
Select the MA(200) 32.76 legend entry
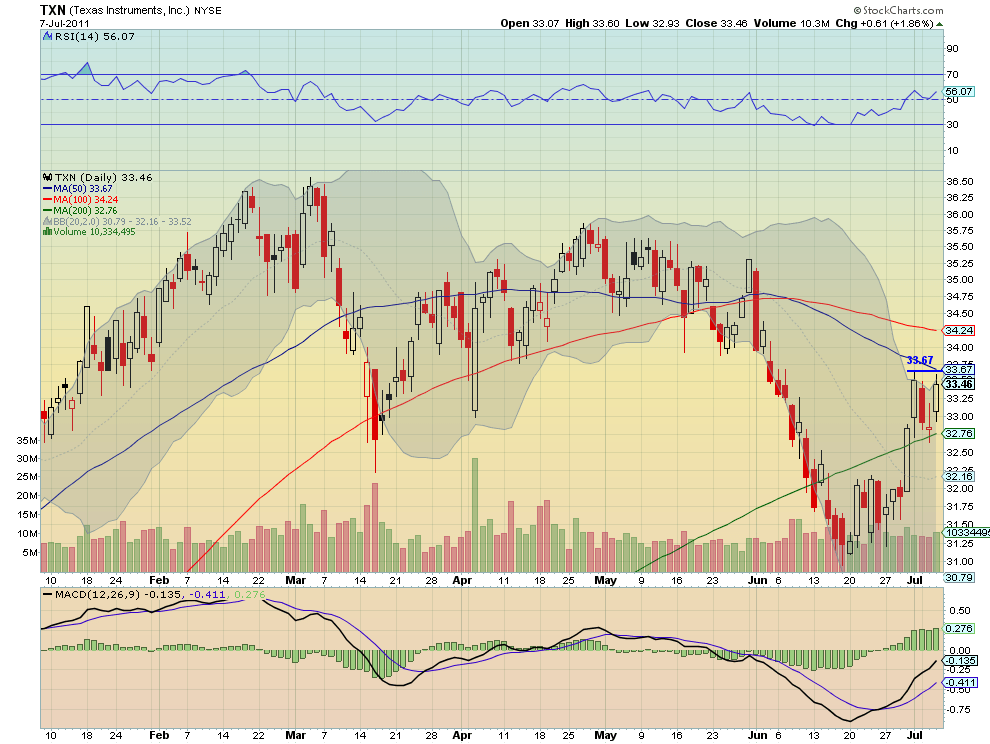click(80, 210)
